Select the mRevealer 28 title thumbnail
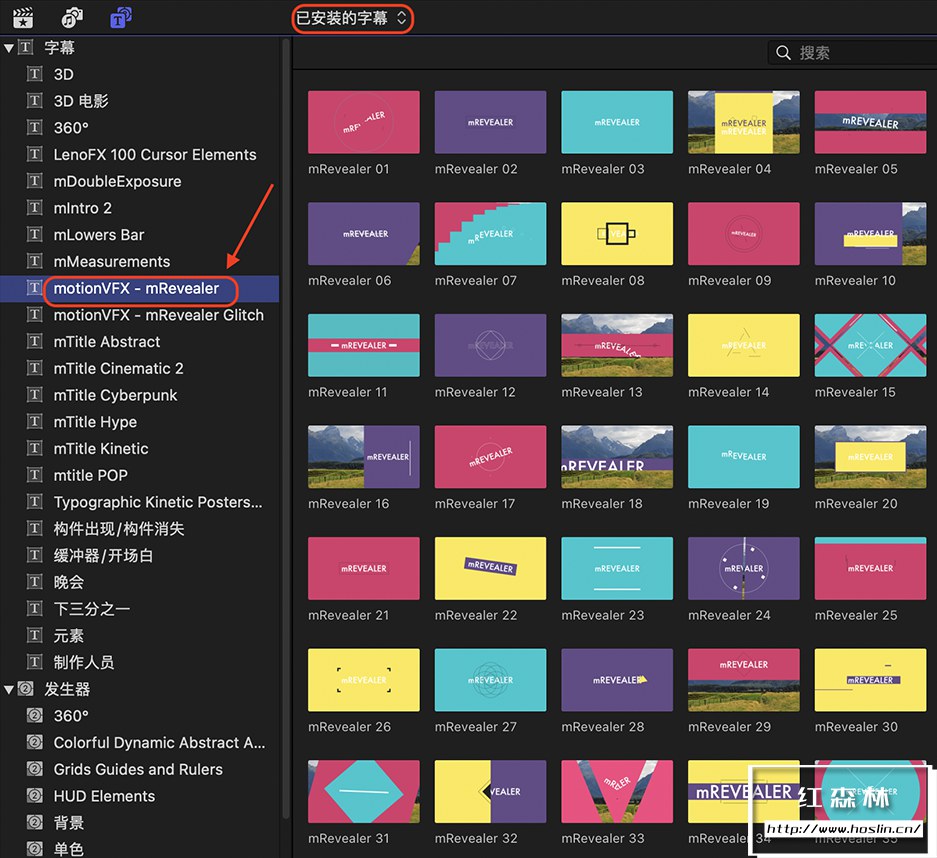The height and width of the screenshot is (858, 937). tap(617, 680)
